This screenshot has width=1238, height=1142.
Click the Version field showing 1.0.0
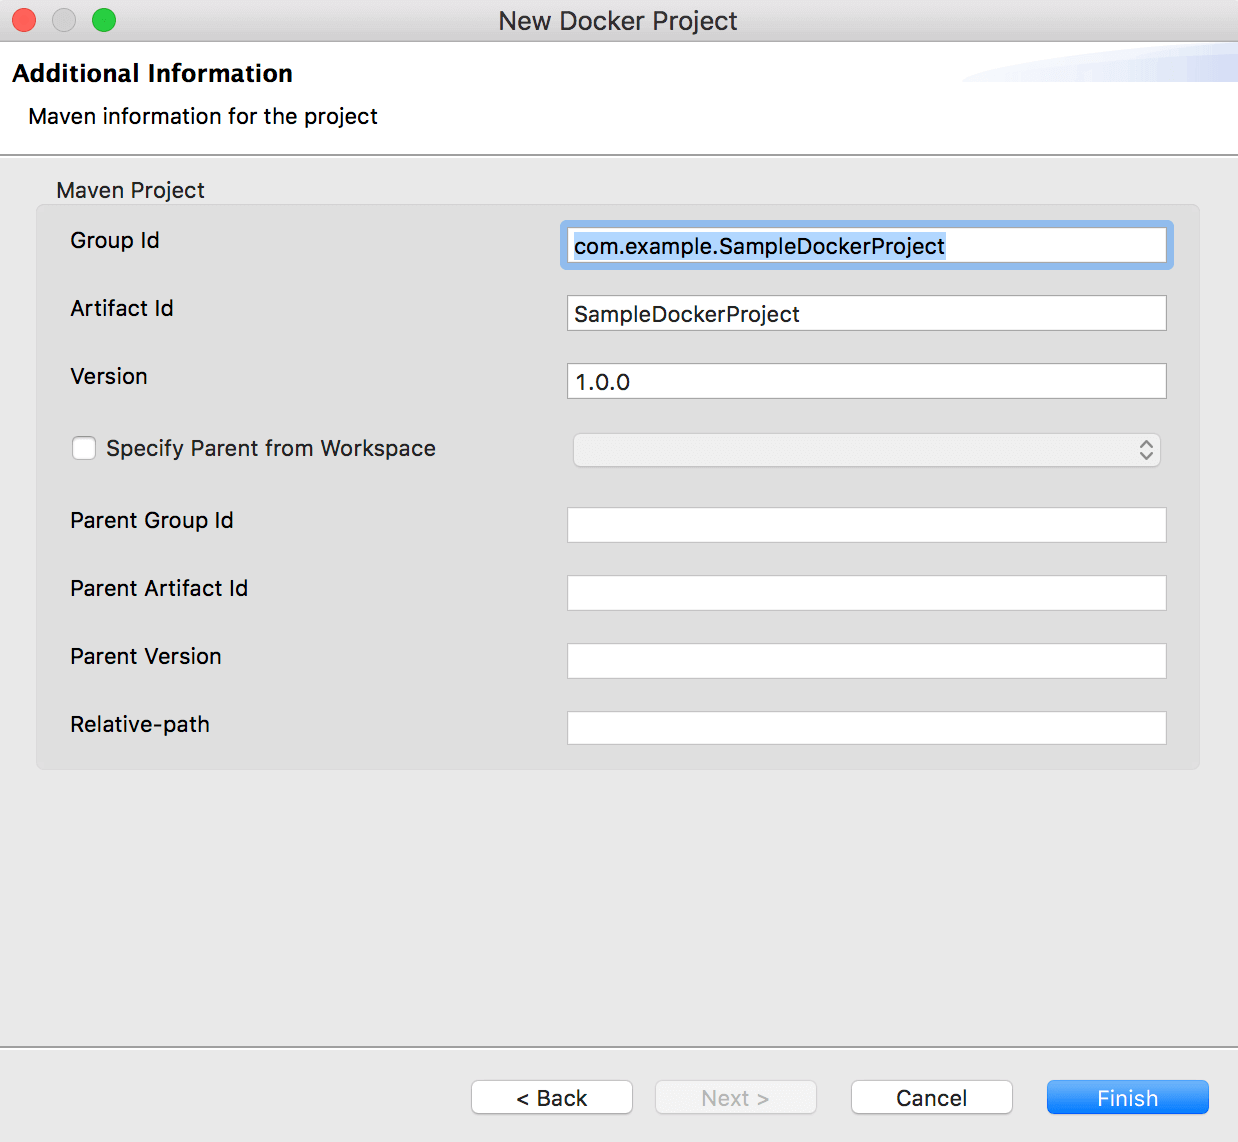(866, 381)
